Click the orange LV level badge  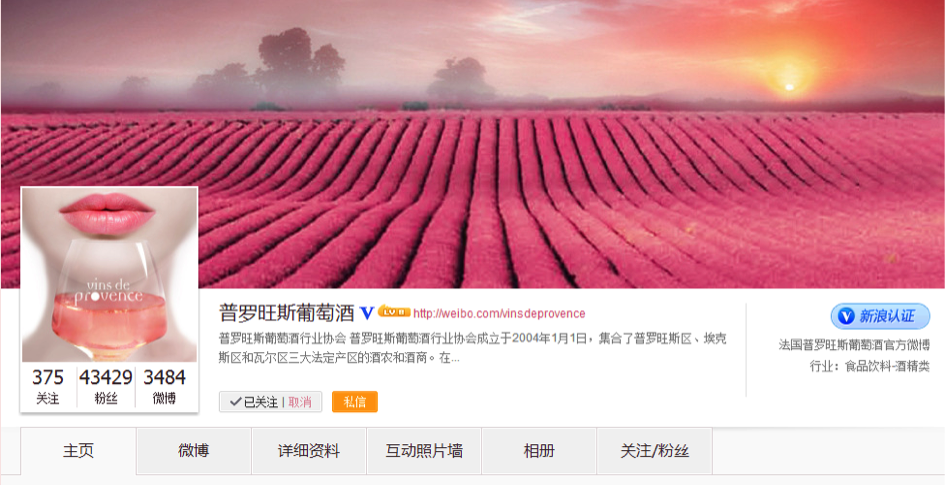click(x=394, y=312)
